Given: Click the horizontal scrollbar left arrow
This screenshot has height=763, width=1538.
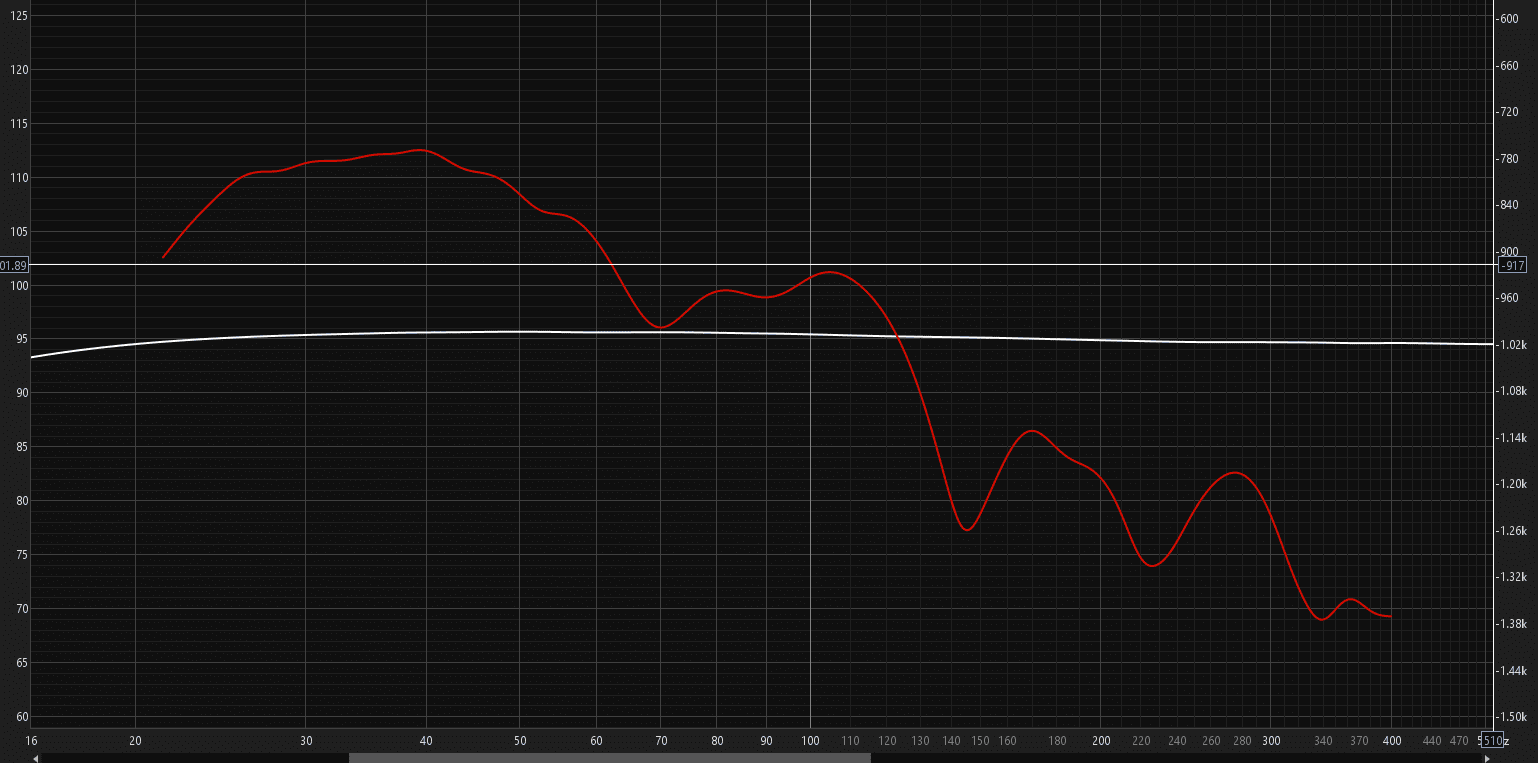Looking at the screenshot, I should click(x=36, y=758).
